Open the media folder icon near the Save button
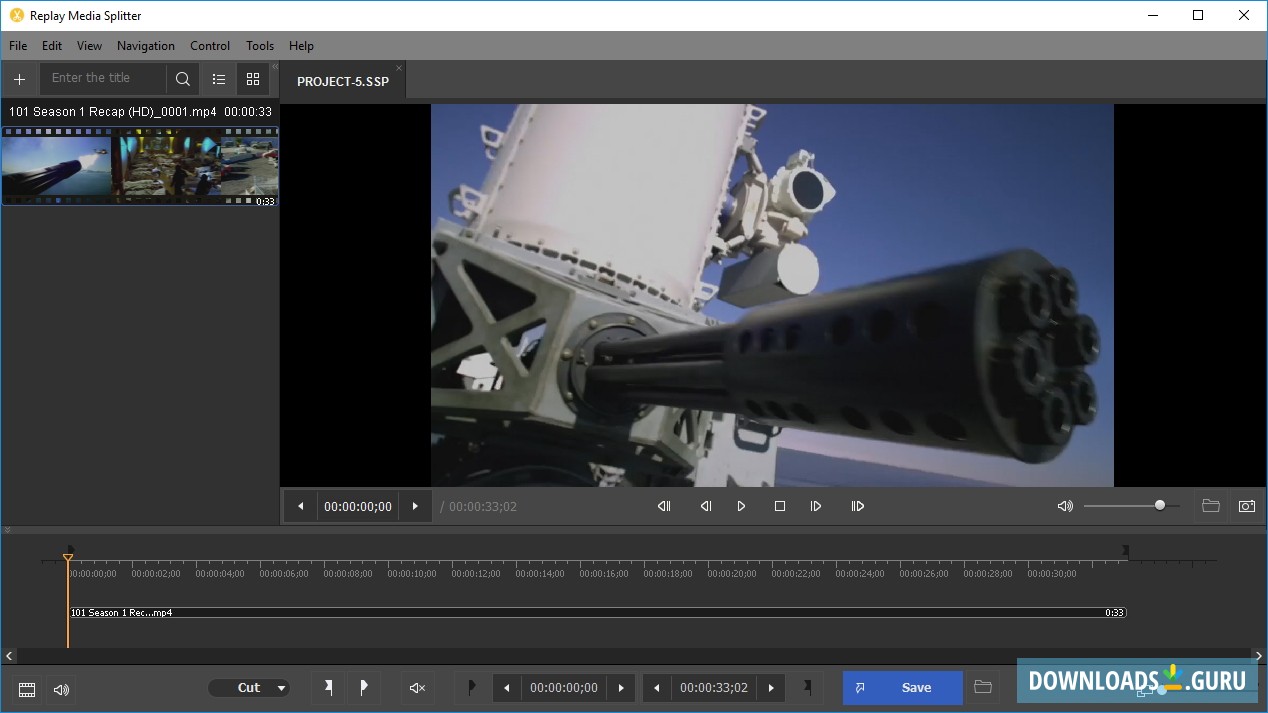The image size is (1268, 713). 982,688
